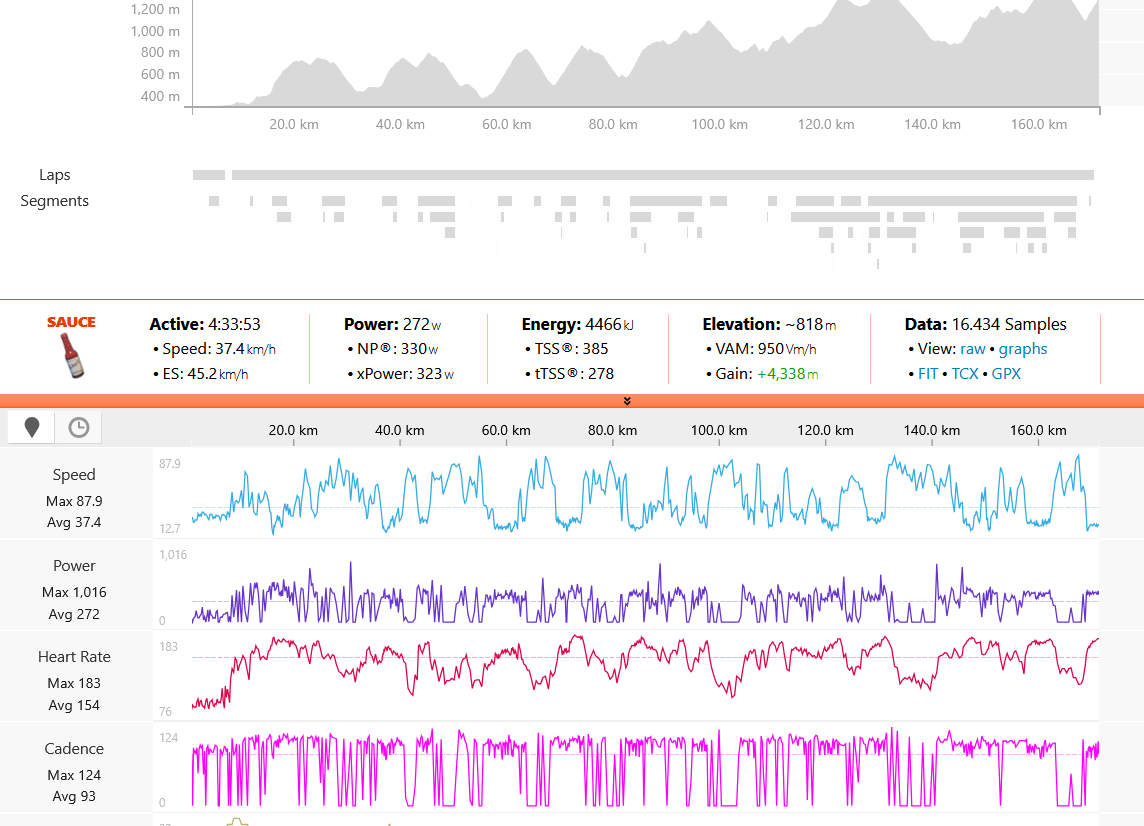This screenshot has height=826, width=1144.
Task: Click the Power stream label
Action: 74,566
